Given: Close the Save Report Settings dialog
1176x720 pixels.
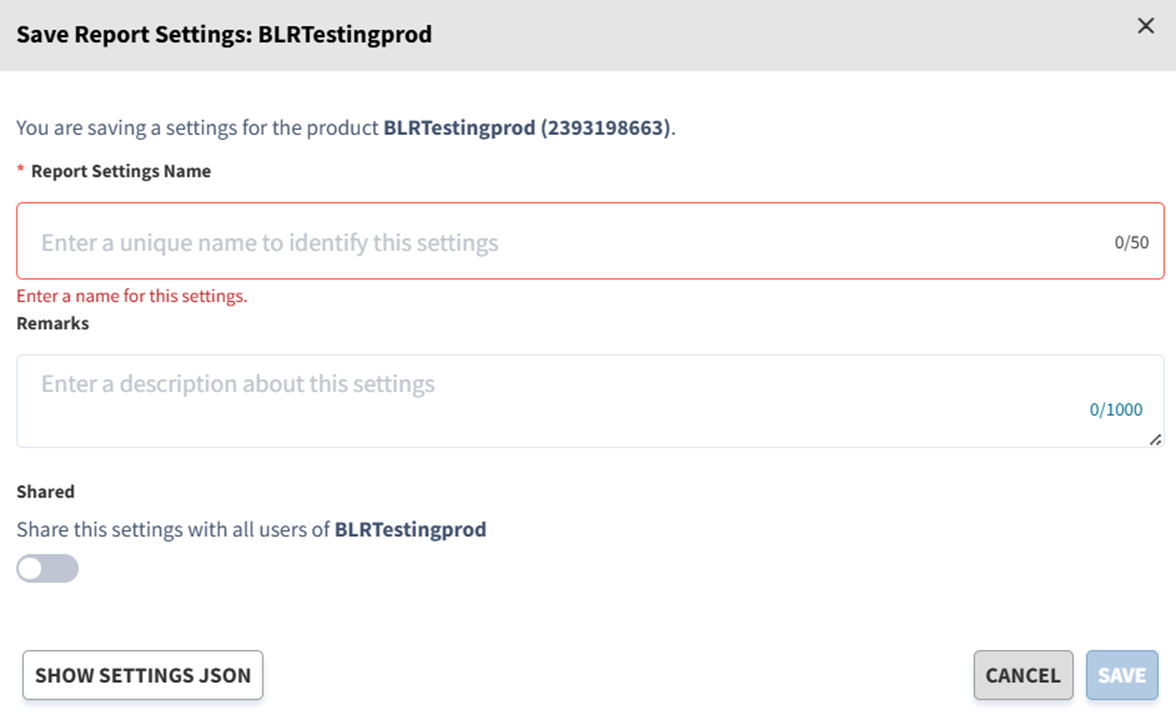Looking at the screenshot, I should tap(1145, 26).
